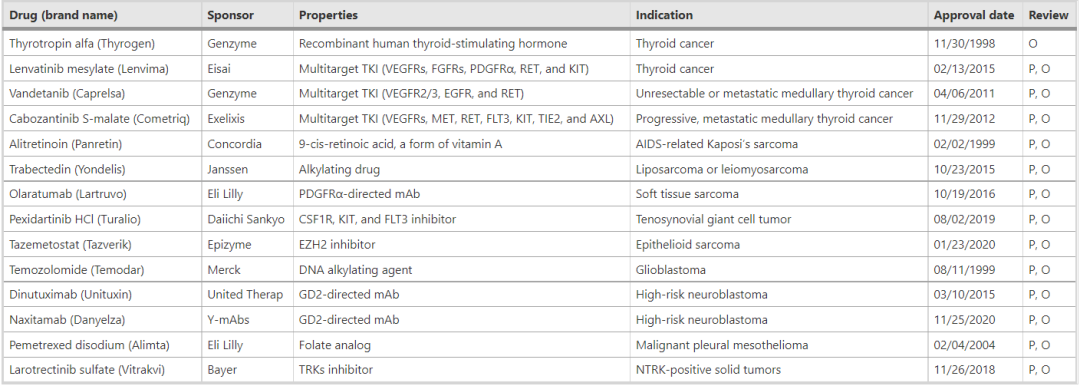Select the Tenosynovial giant cell tumor indication
This screenshot has width=1080, height=386.
click(x=714, y=219)
